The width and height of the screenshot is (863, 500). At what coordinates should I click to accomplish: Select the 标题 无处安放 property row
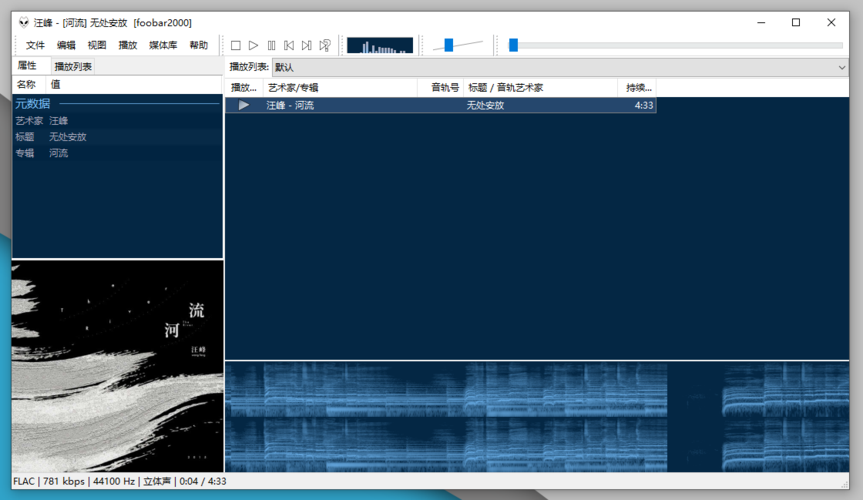[x=117, y=137]
